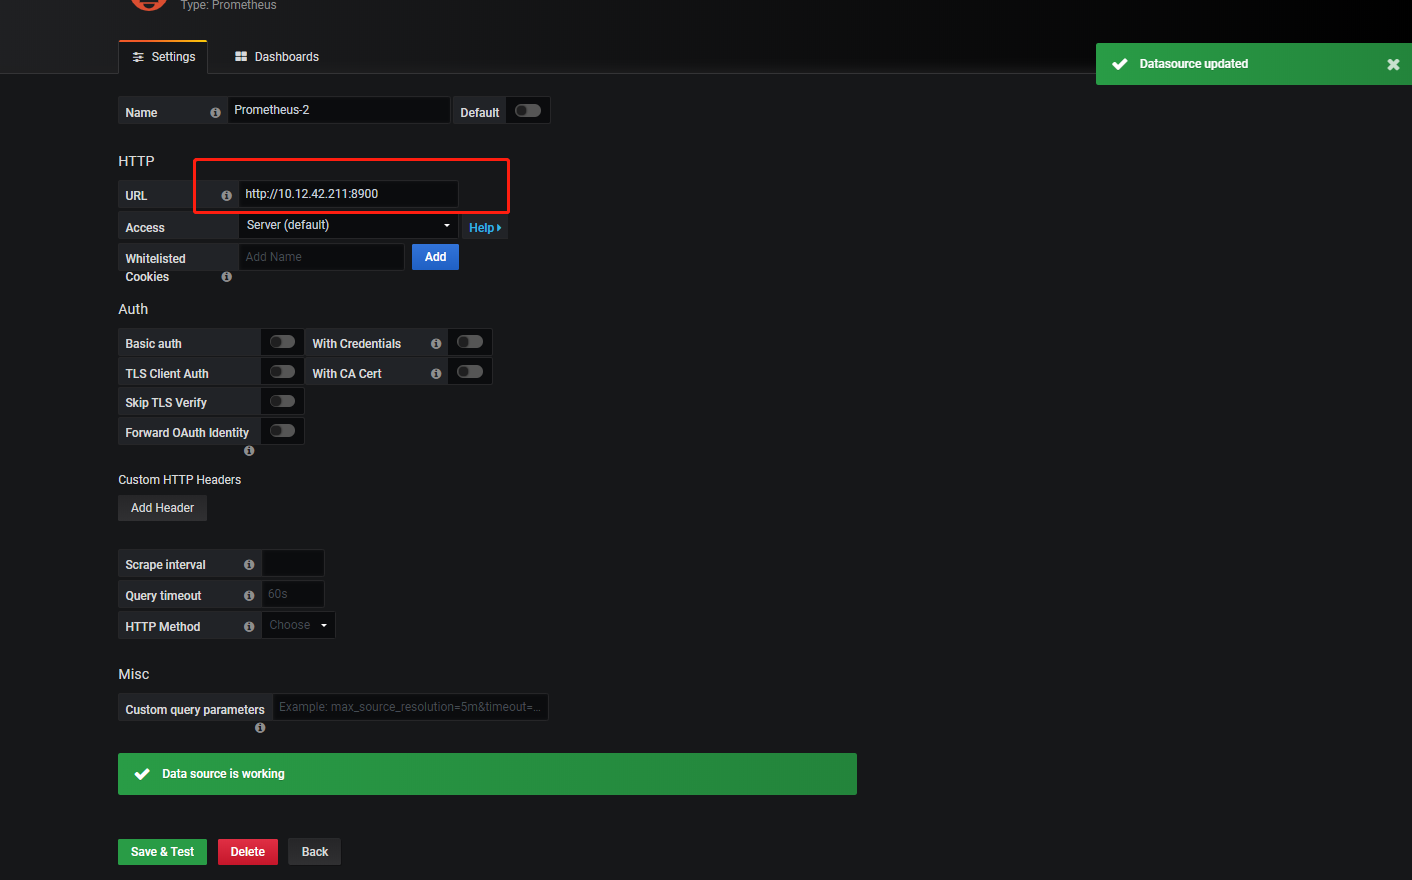Enable the With Credentials switch
The width and height of the screenshot is (1412, 880).
pyautogui.click(x=470, y=342)
